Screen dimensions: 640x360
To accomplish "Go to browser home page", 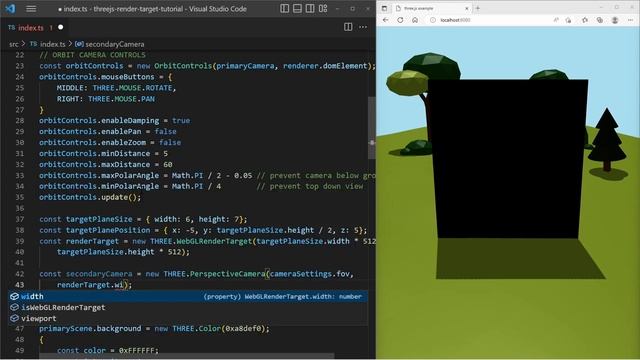I will (x=415, y=20).
